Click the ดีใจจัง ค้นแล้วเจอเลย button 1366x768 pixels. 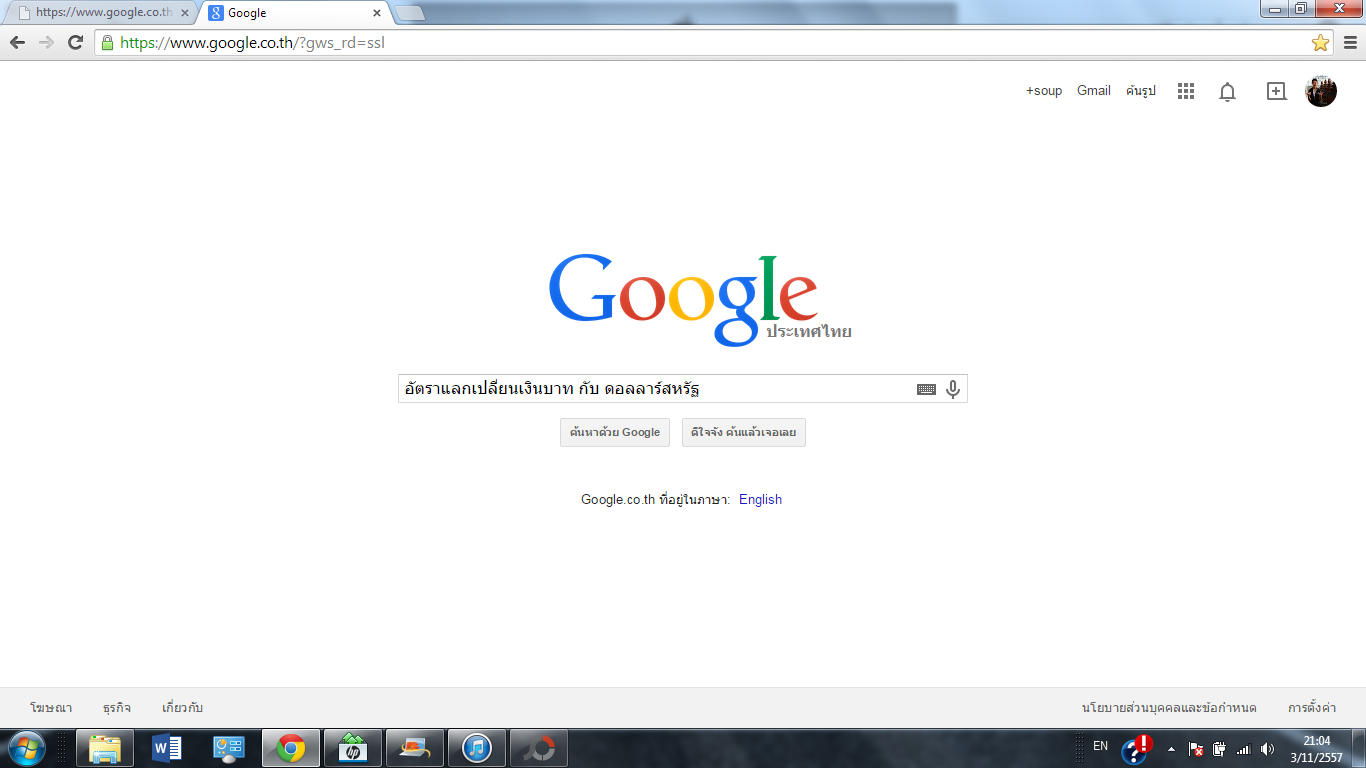coord(744,432)
